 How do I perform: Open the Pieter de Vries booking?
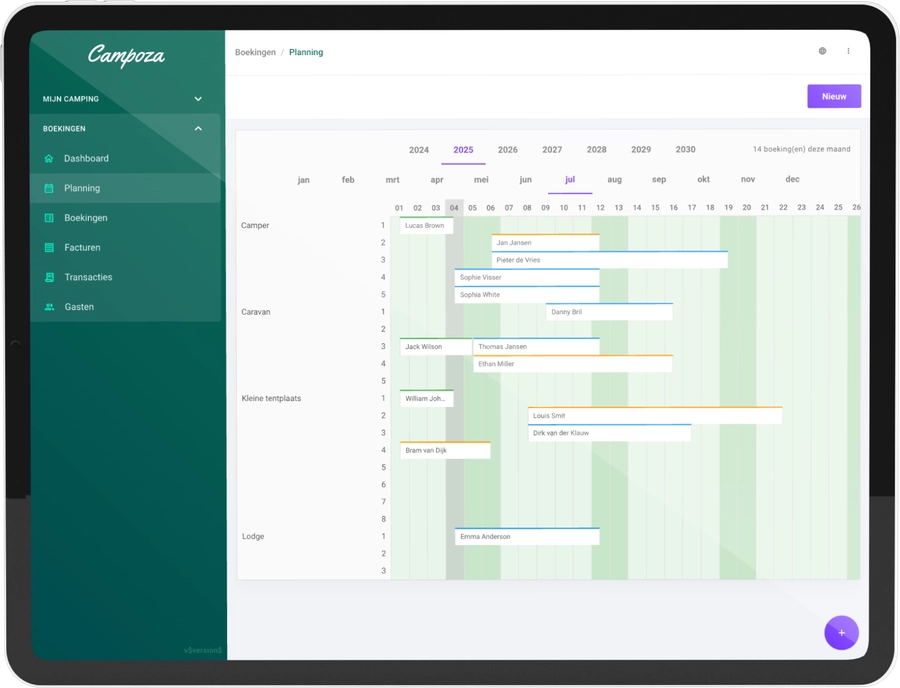tap(609, 260)
